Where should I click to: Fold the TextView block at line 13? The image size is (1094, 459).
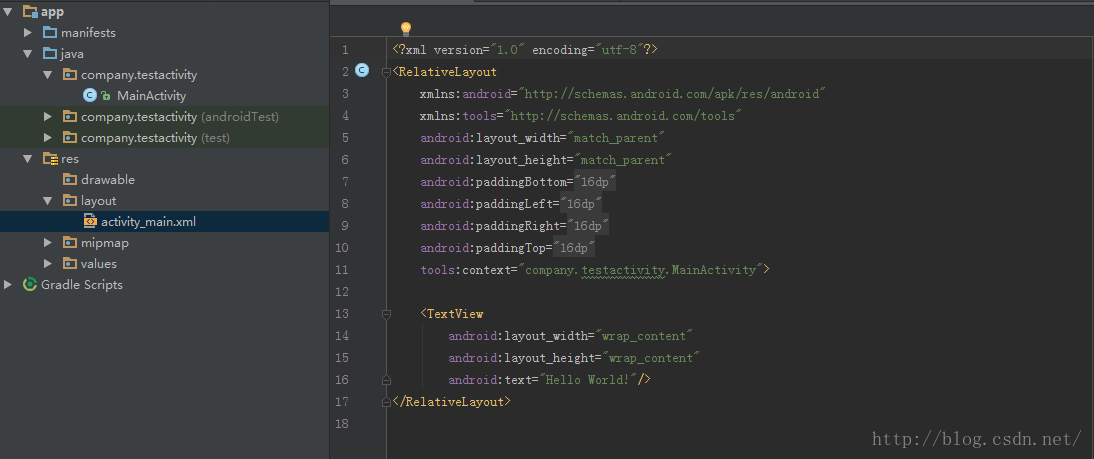[387, 314]
